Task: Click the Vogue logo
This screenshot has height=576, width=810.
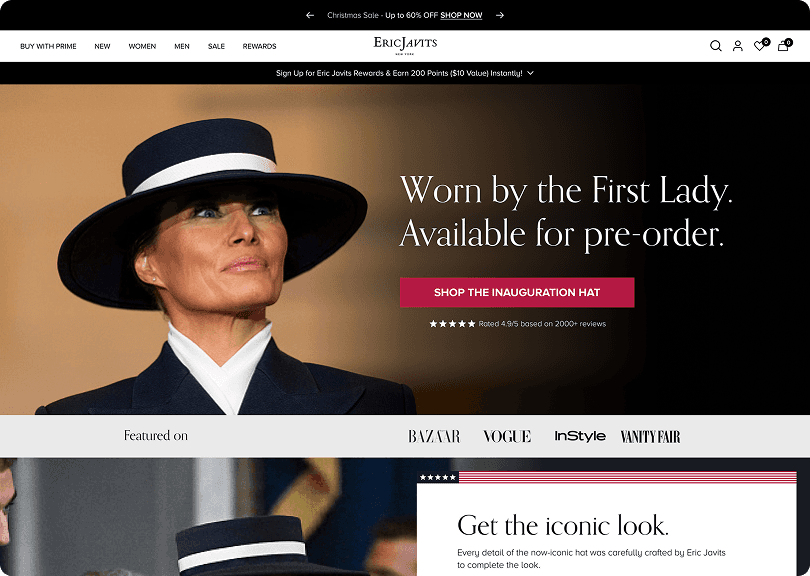Action: coord(507,437)
